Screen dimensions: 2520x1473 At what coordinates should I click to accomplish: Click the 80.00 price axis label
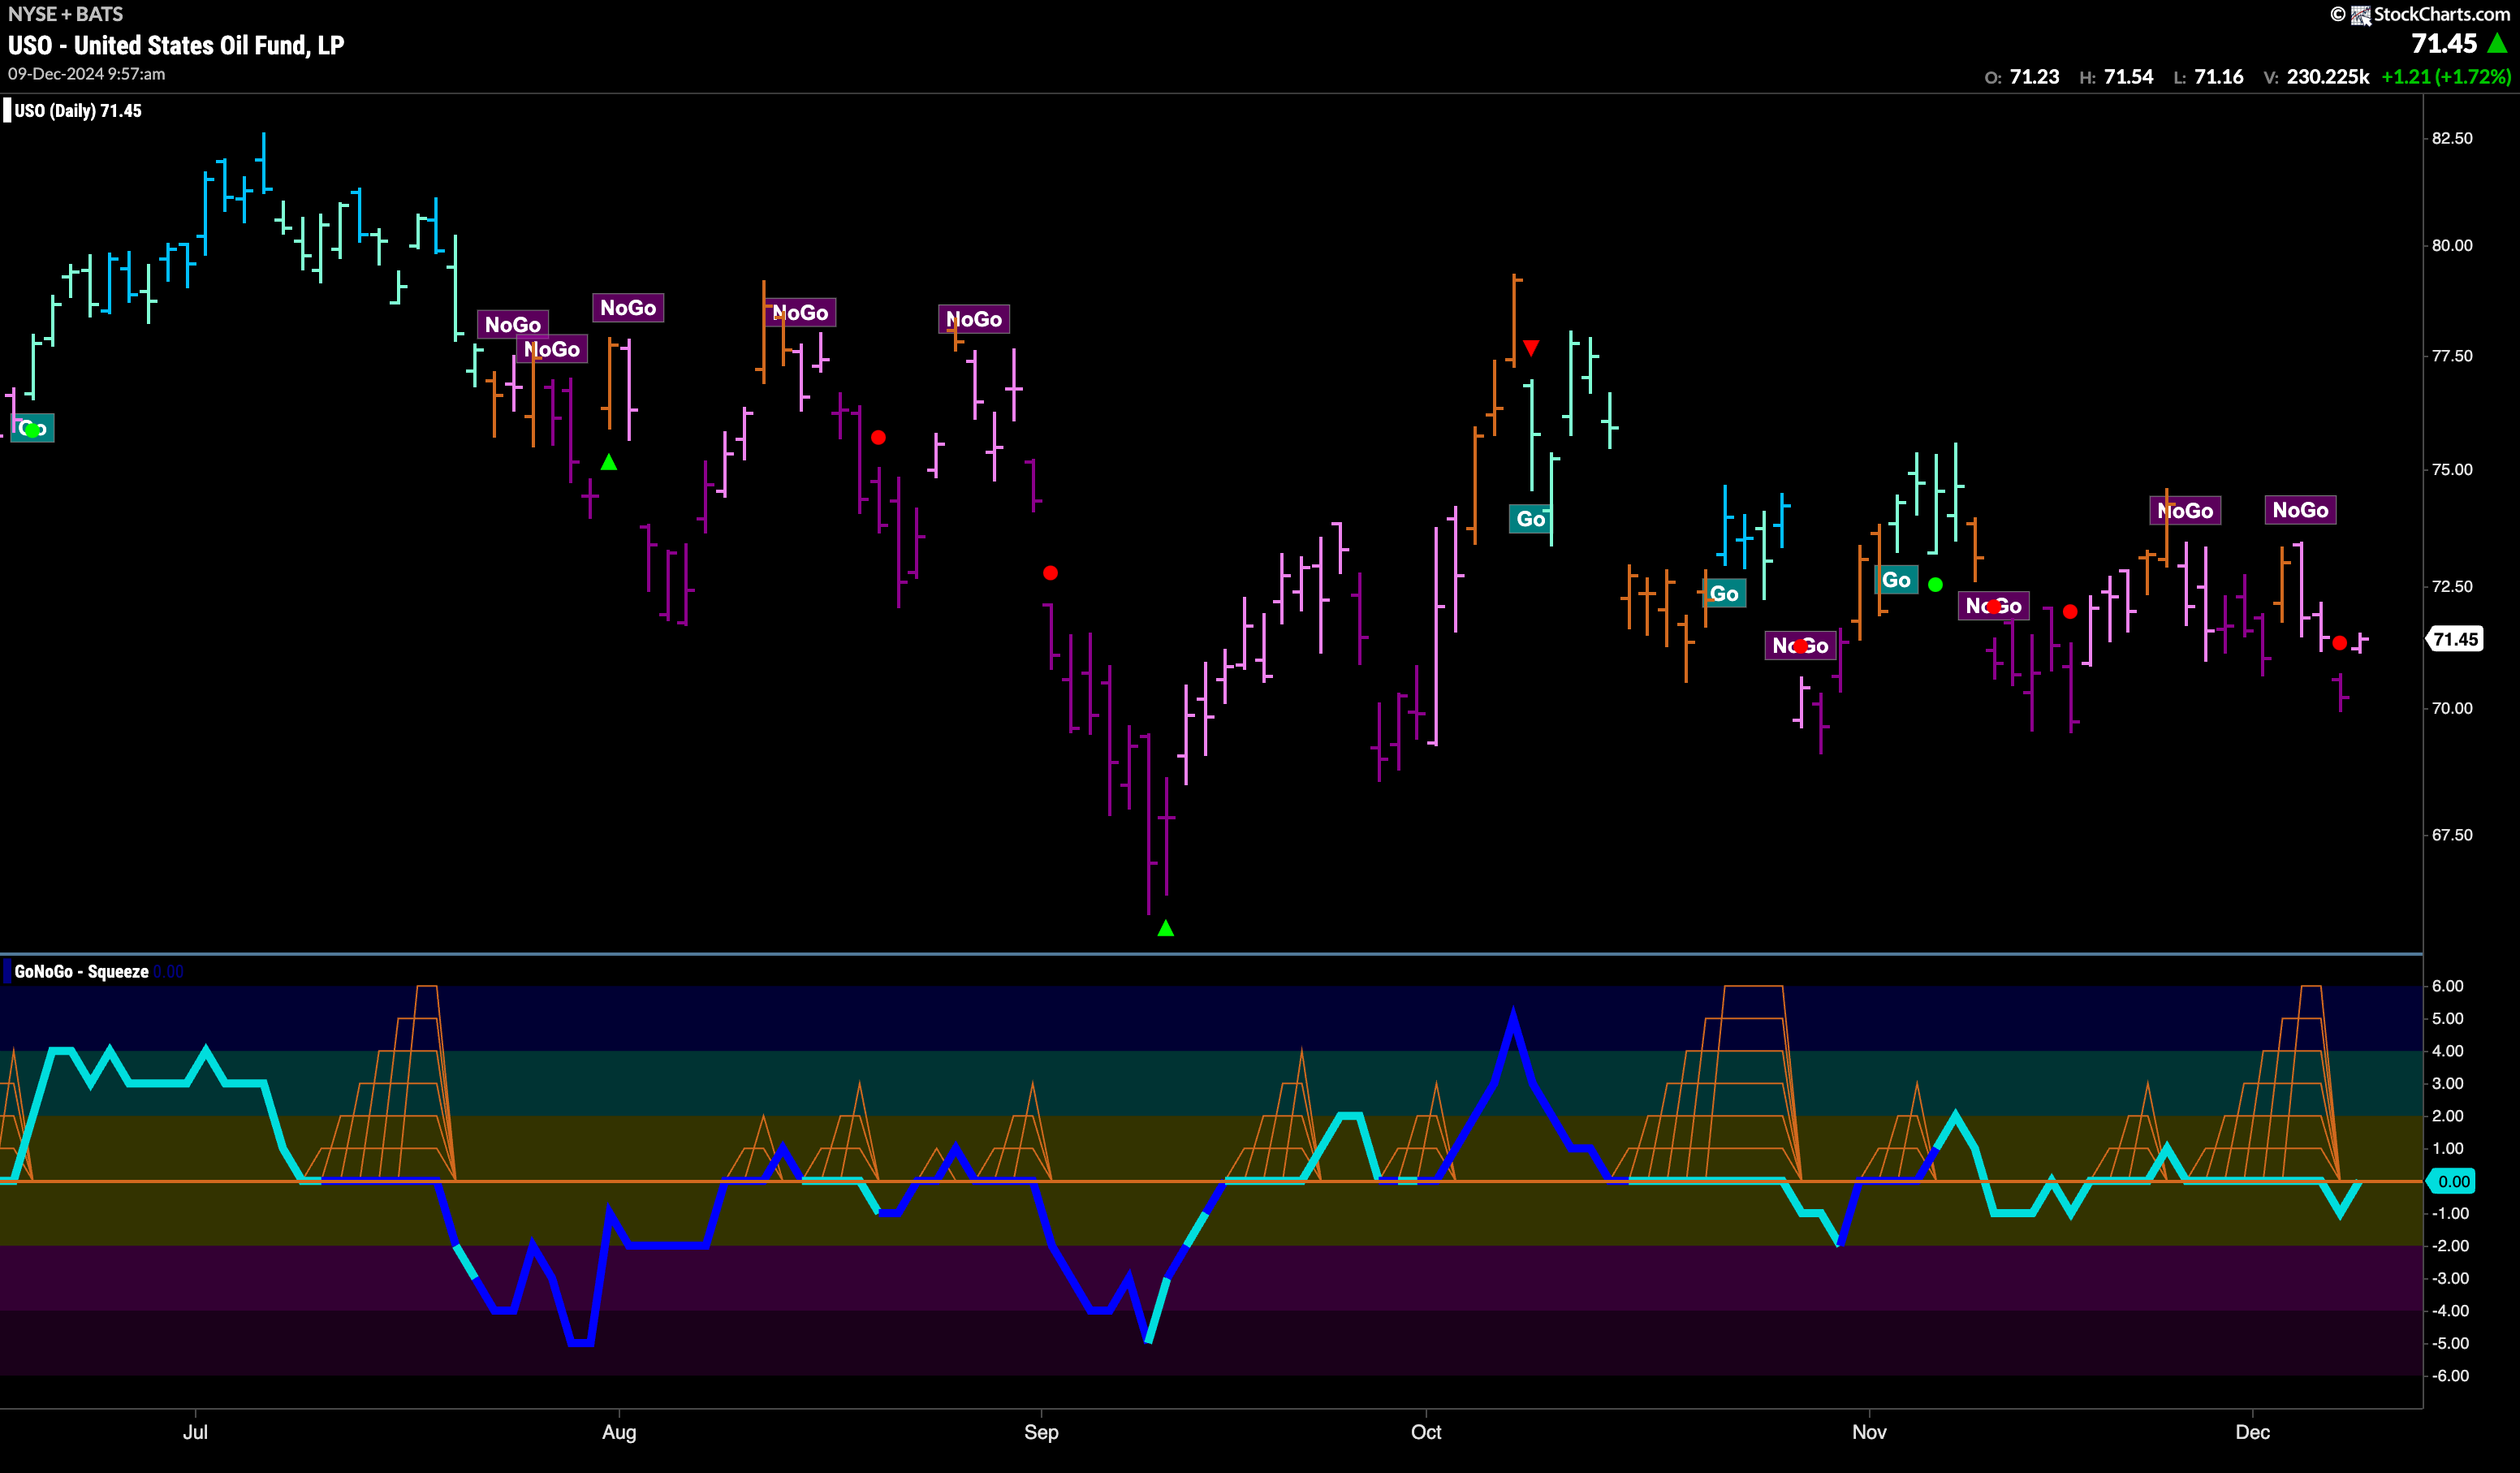click(x=2452, y=245)
